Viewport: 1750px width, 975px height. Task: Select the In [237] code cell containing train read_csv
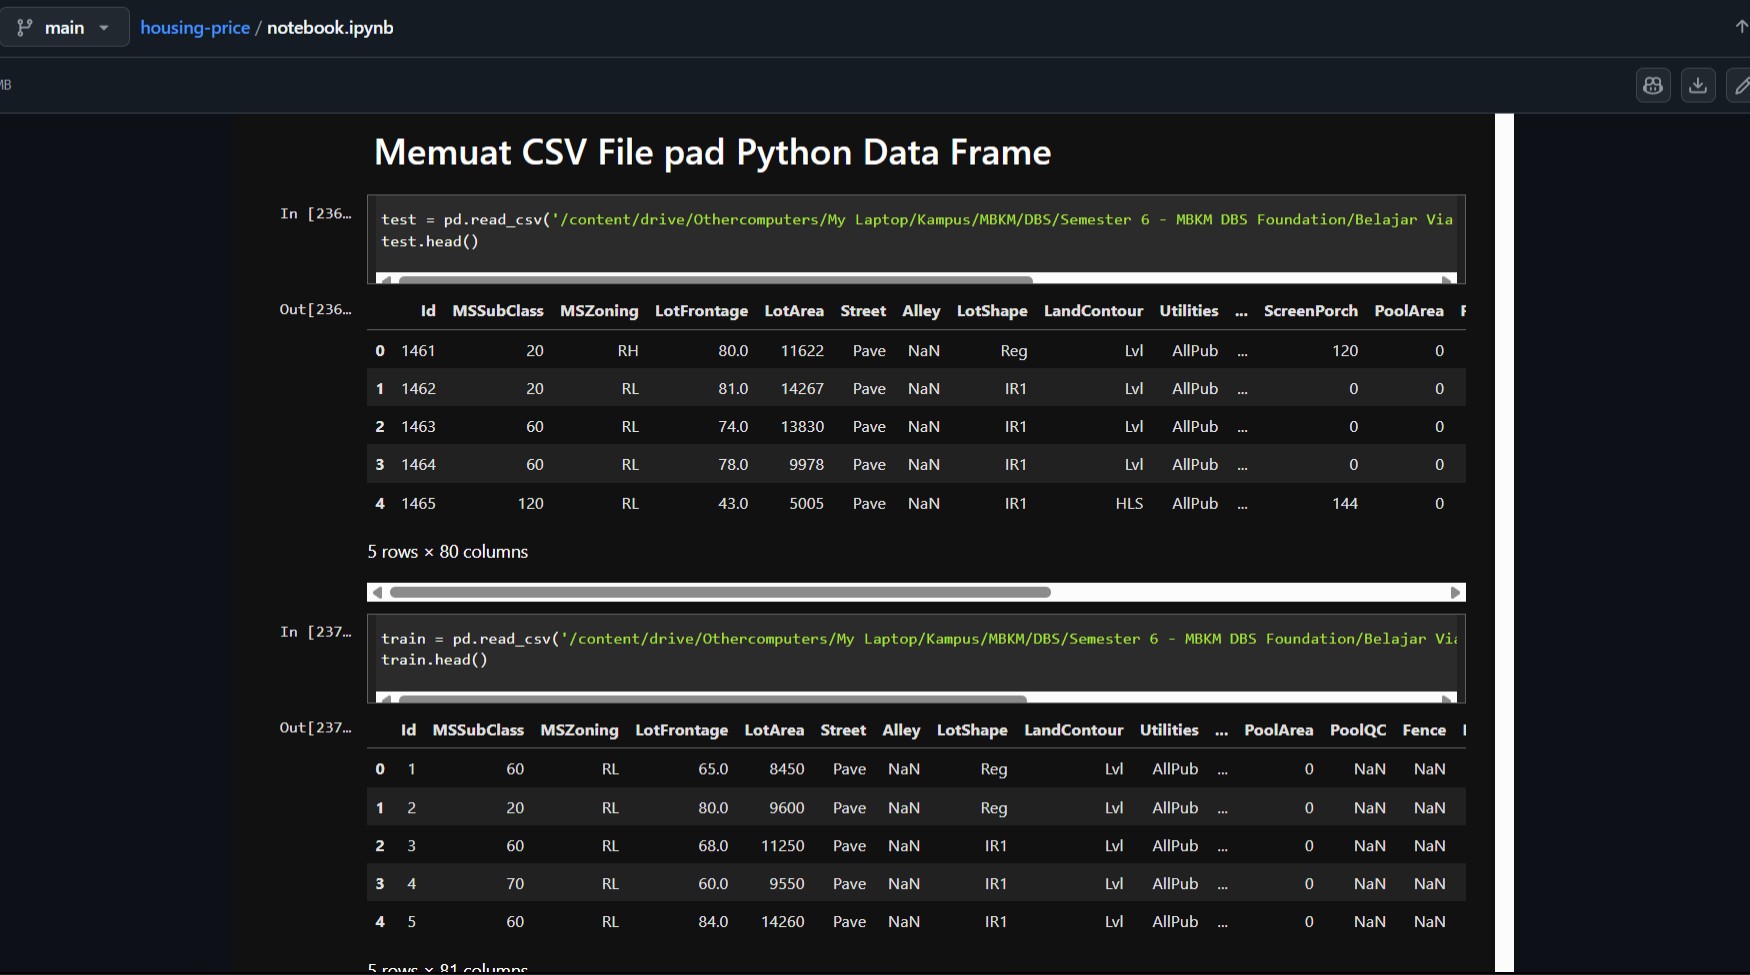point(900,649)
